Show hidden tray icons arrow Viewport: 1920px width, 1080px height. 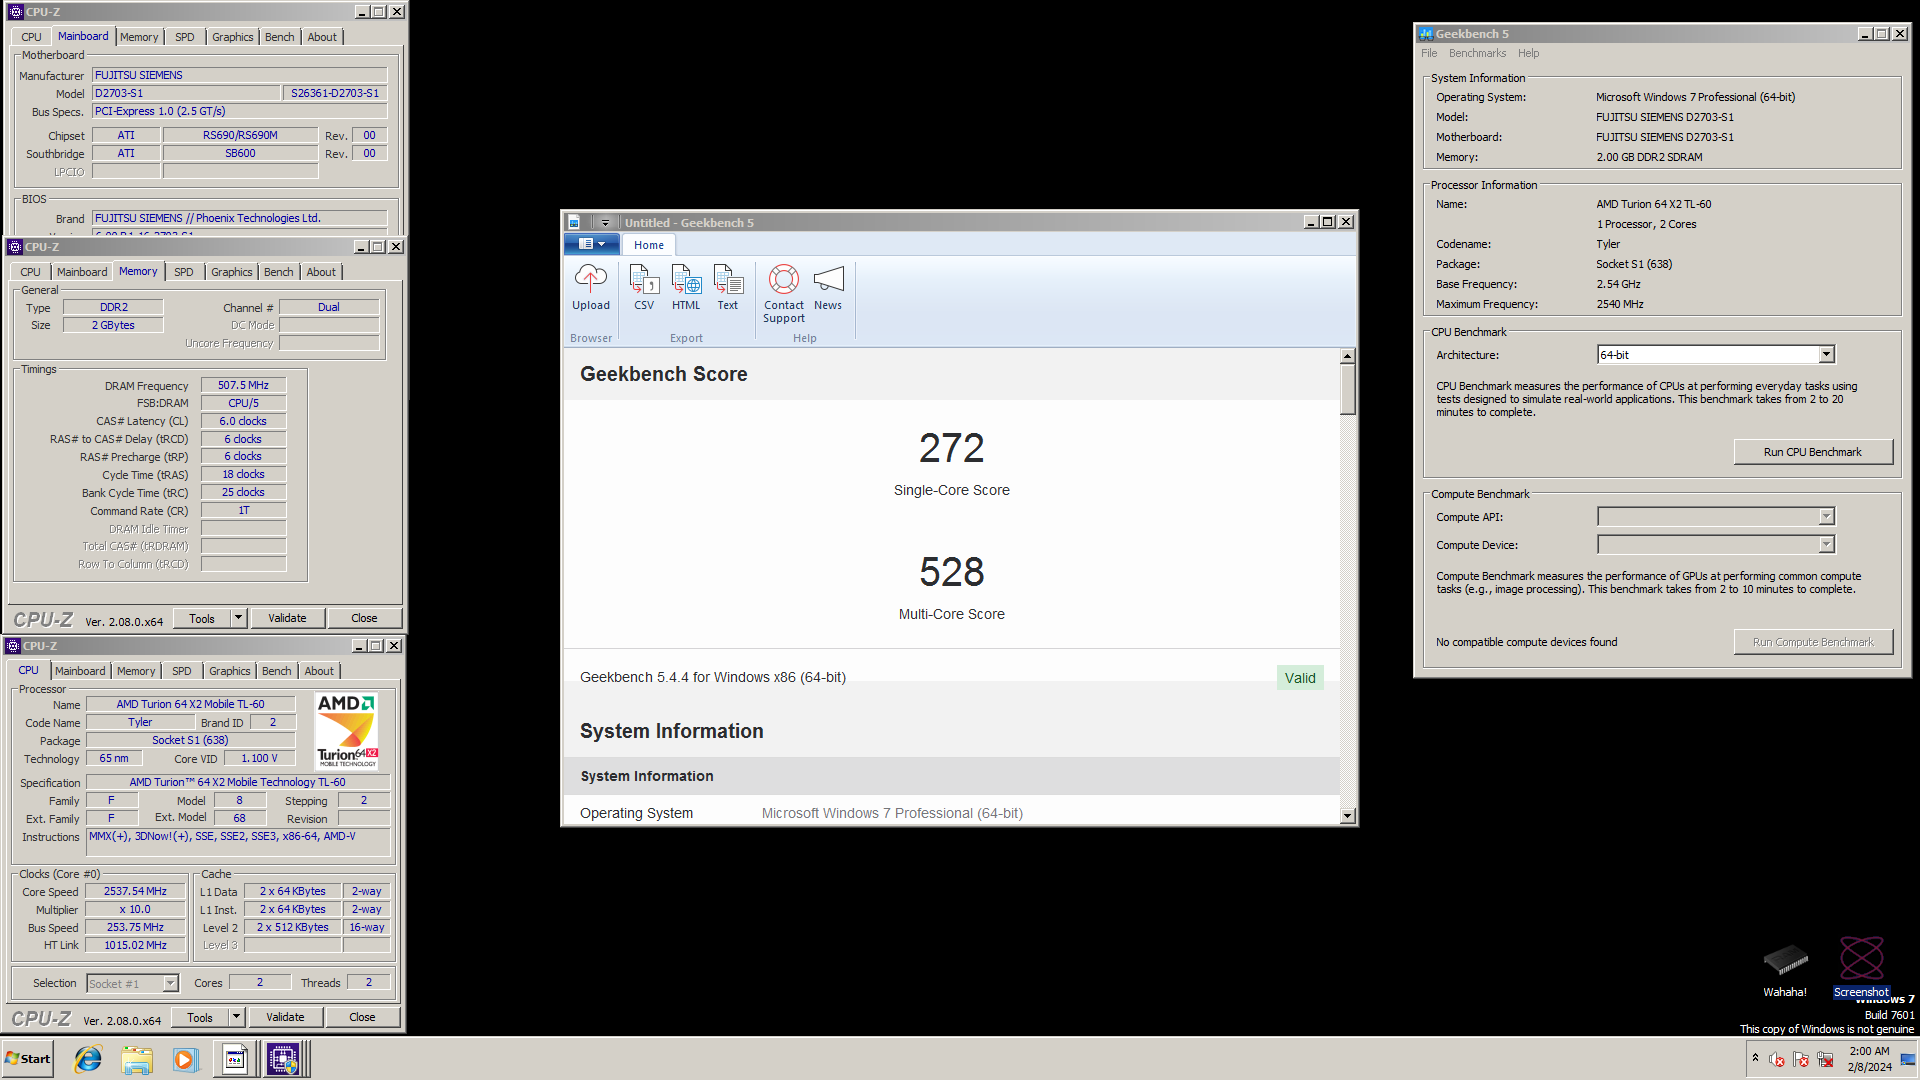click(x=1755, y=1058)
